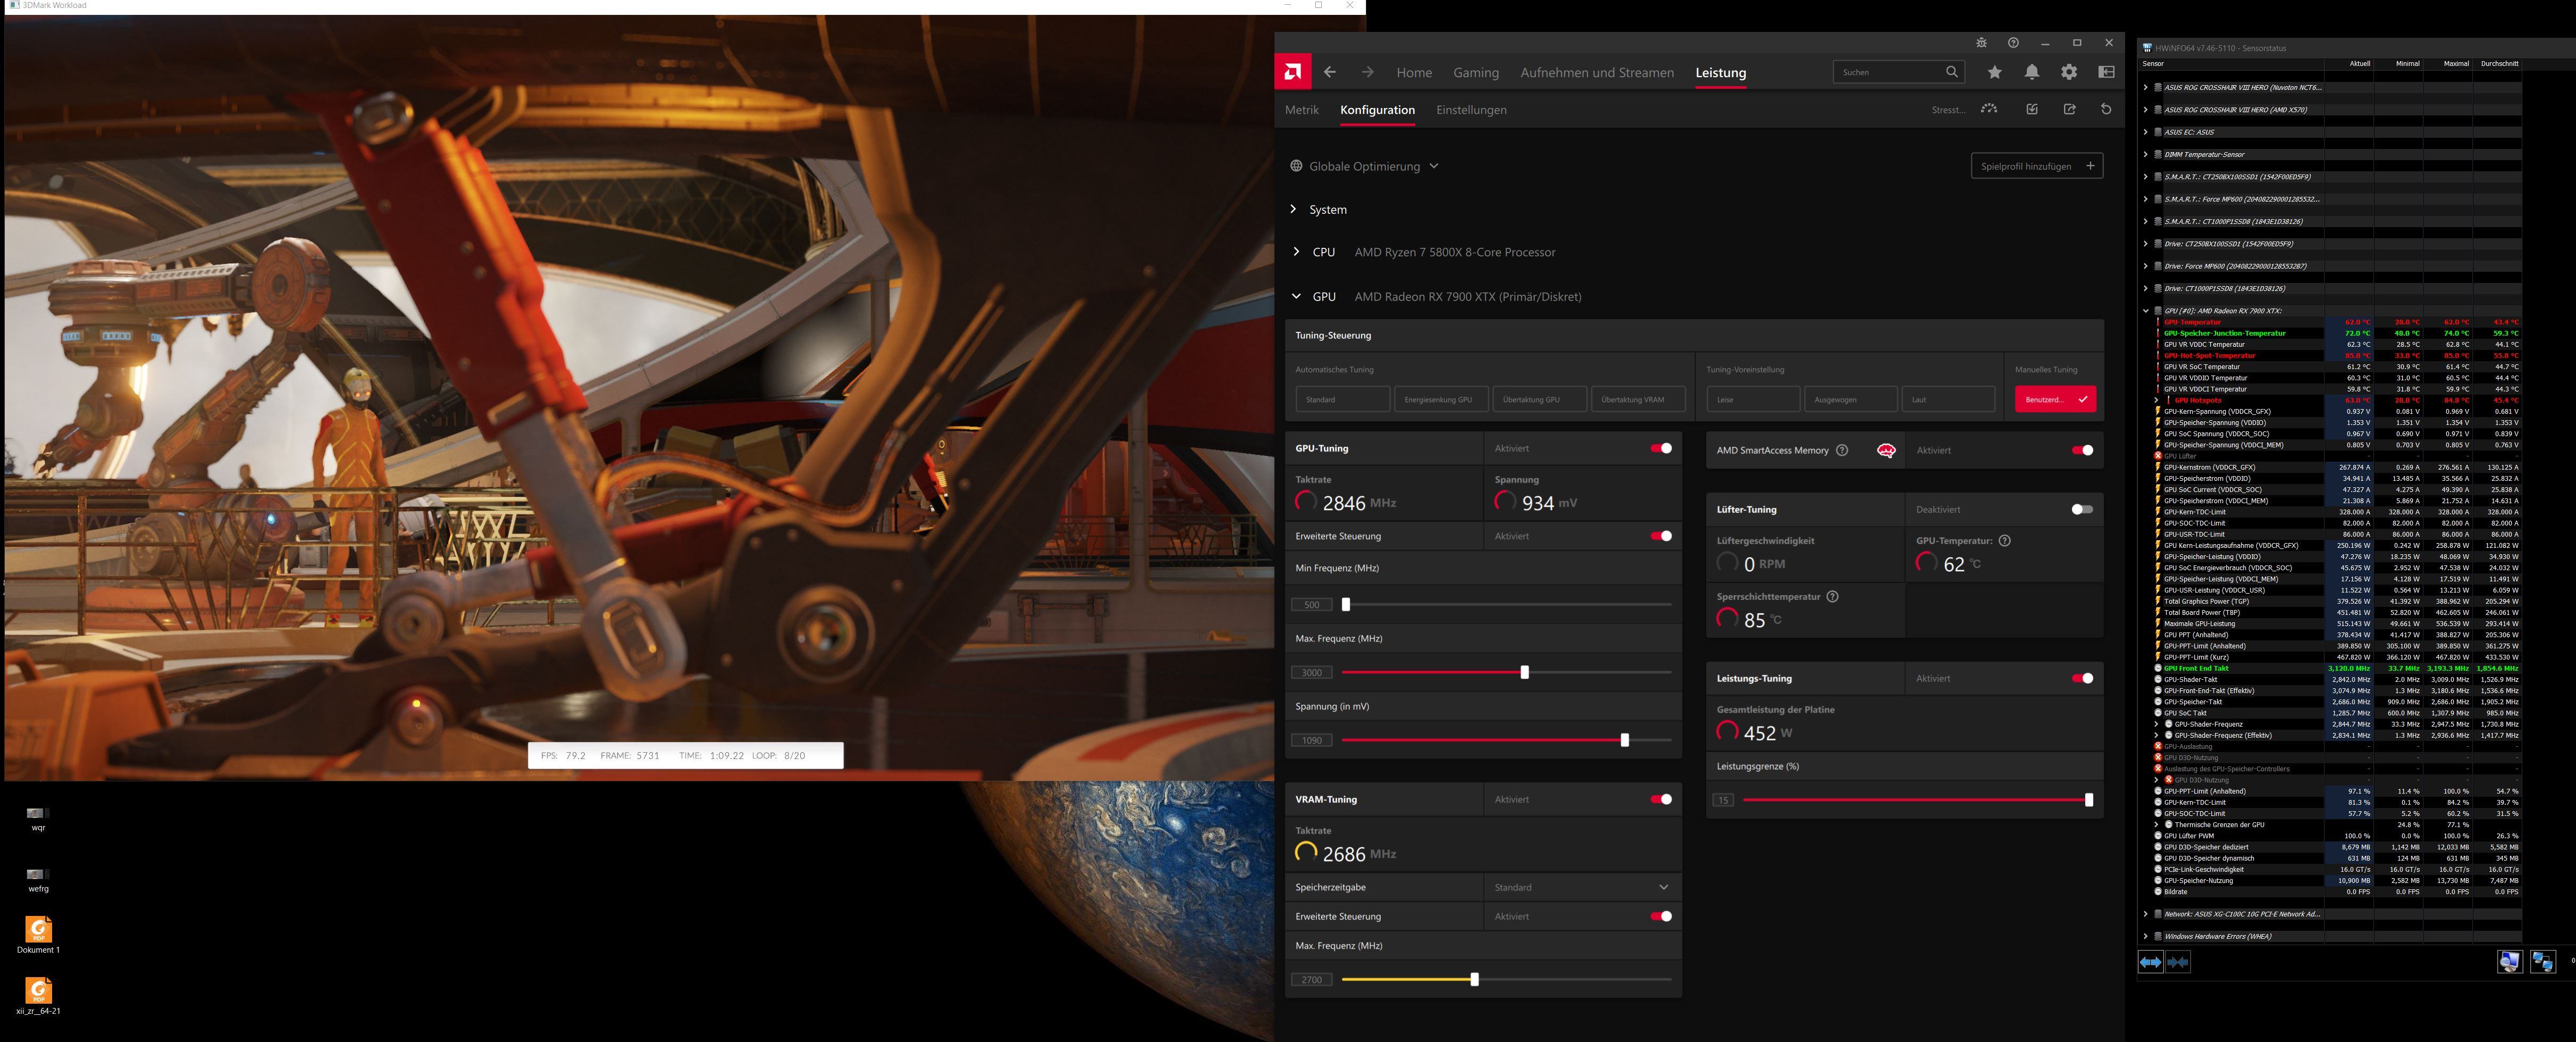
Task: Click the magnifier in the Suchen box
Action: pyautogui.click(x=1951, y=72)
